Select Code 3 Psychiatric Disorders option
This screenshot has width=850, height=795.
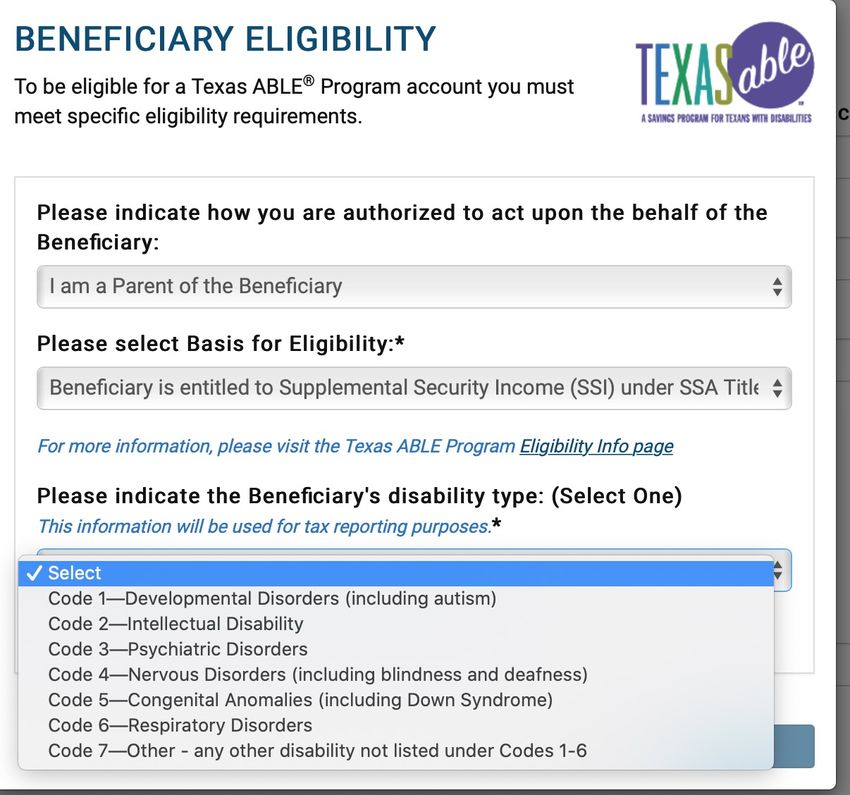[x=396, y=649]
